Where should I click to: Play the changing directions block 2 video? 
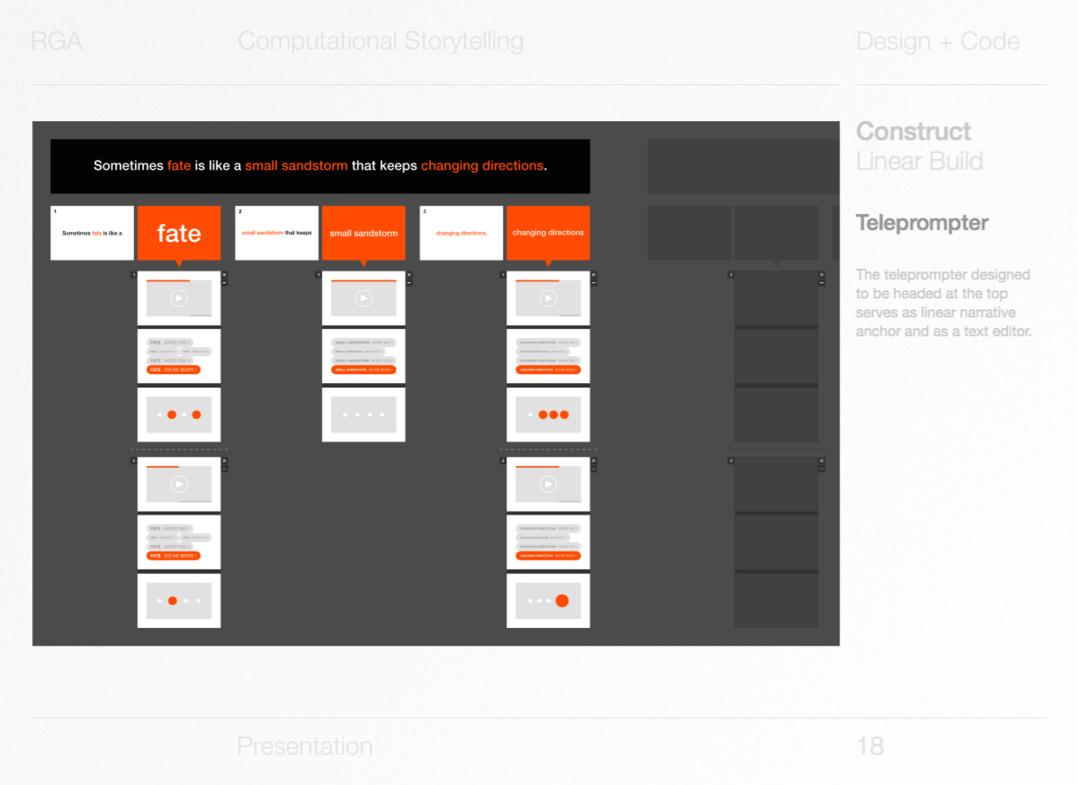coord(548,484)
